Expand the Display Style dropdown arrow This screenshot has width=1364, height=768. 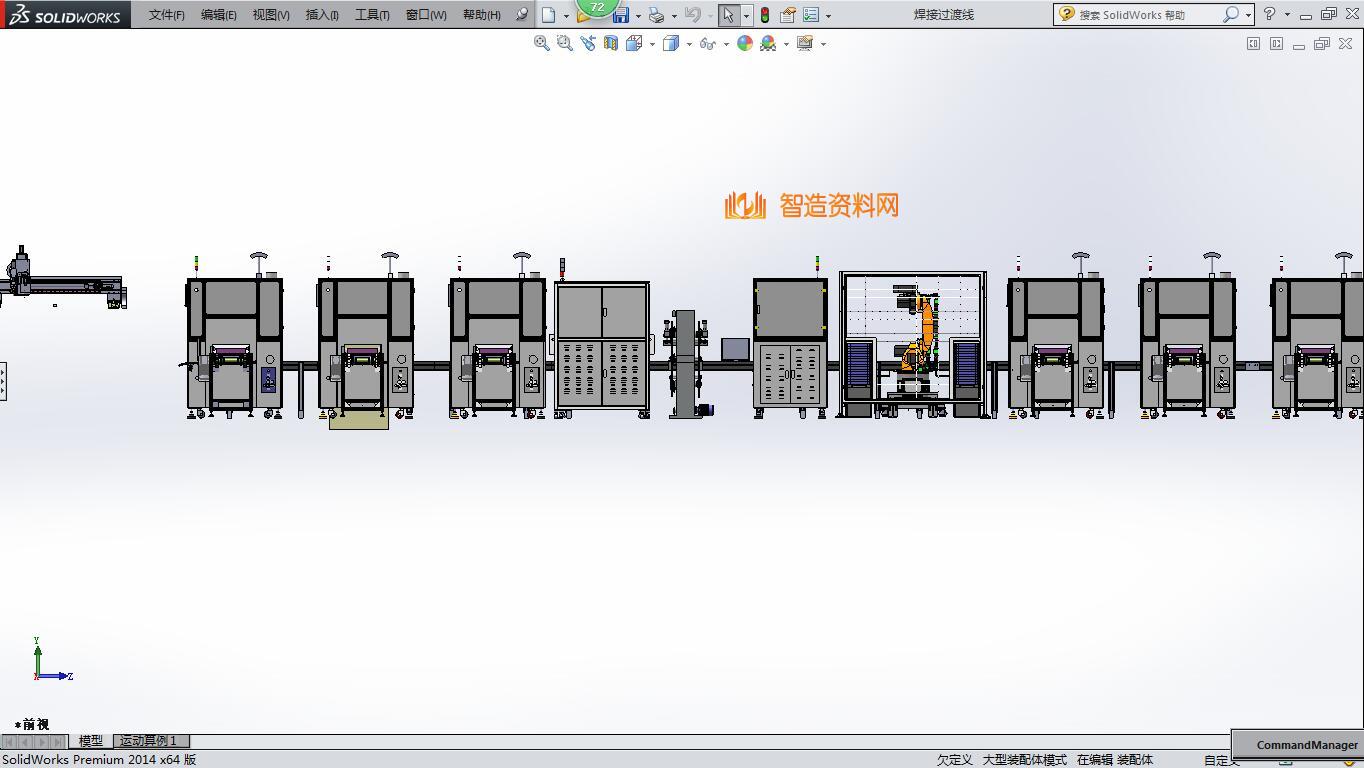pyautogui.click(x=689, y=44)
